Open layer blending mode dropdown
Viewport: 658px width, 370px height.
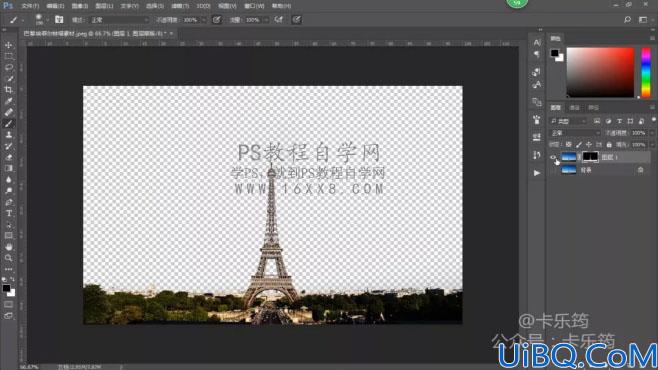575,133
